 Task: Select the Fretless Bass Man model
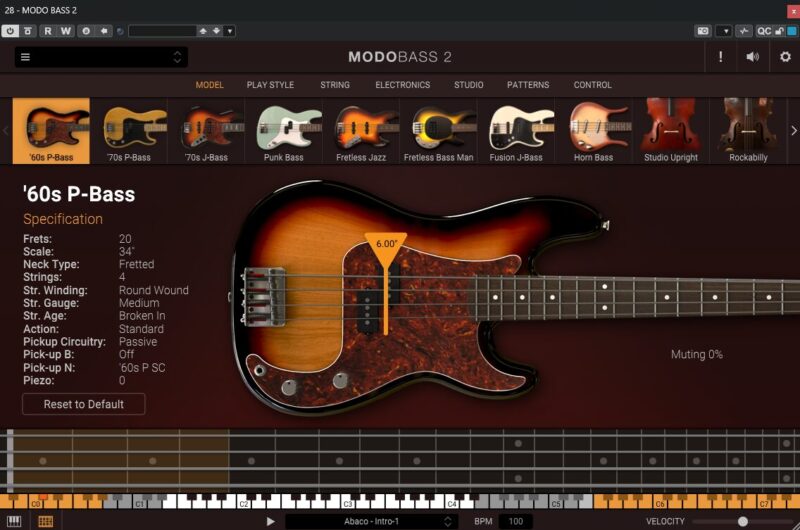pos(439,131)
